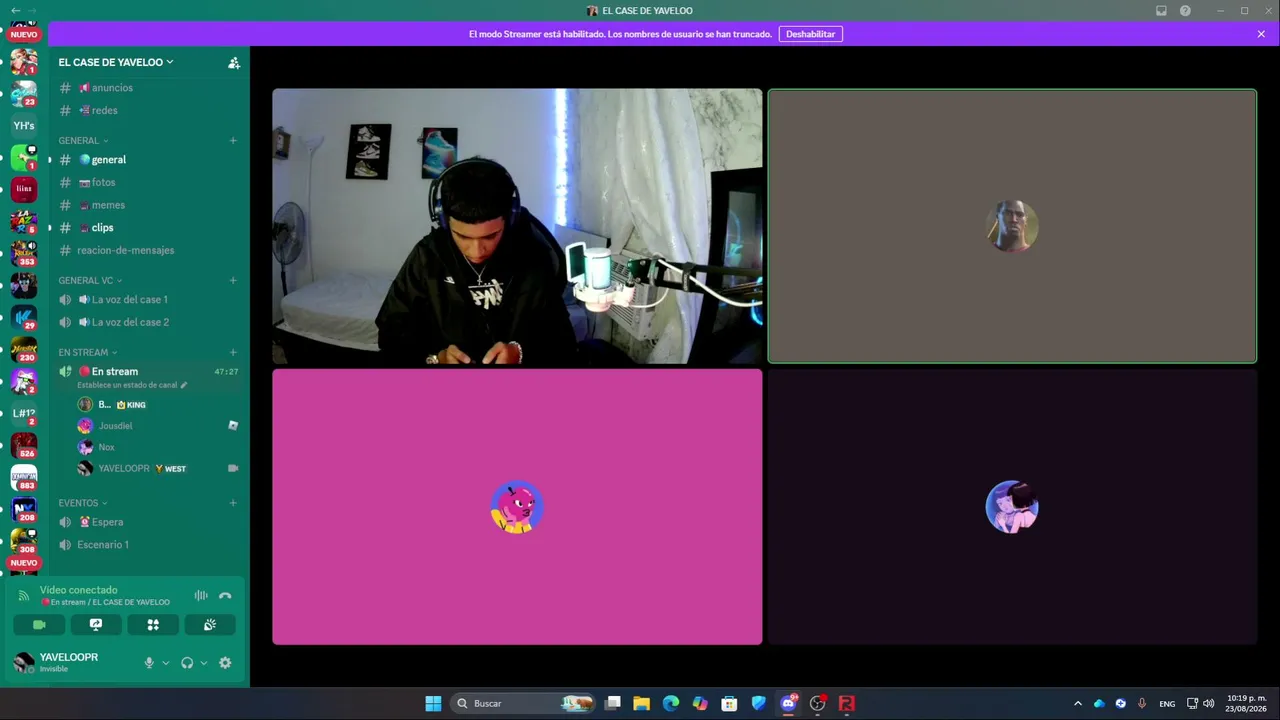Switch to the general text channel
The height and width of the screenshot is (720, 1280).
click(x=148, y=160)
